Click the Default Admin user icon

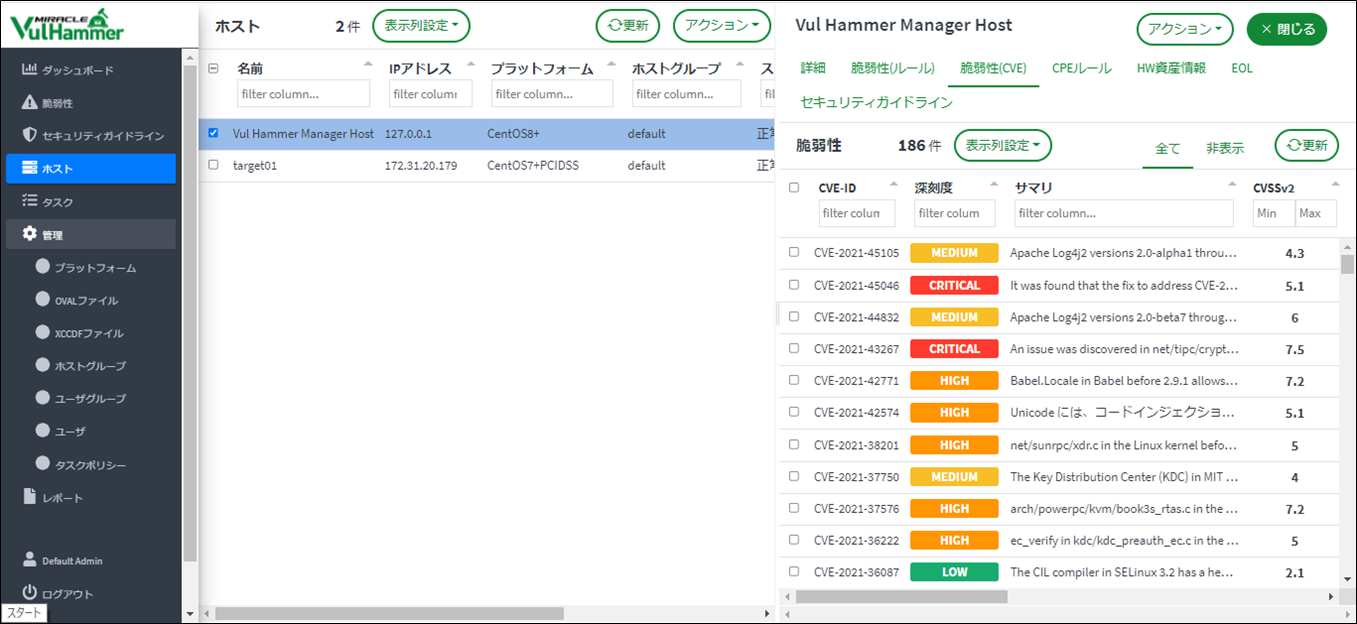click(x=30, y=560)
